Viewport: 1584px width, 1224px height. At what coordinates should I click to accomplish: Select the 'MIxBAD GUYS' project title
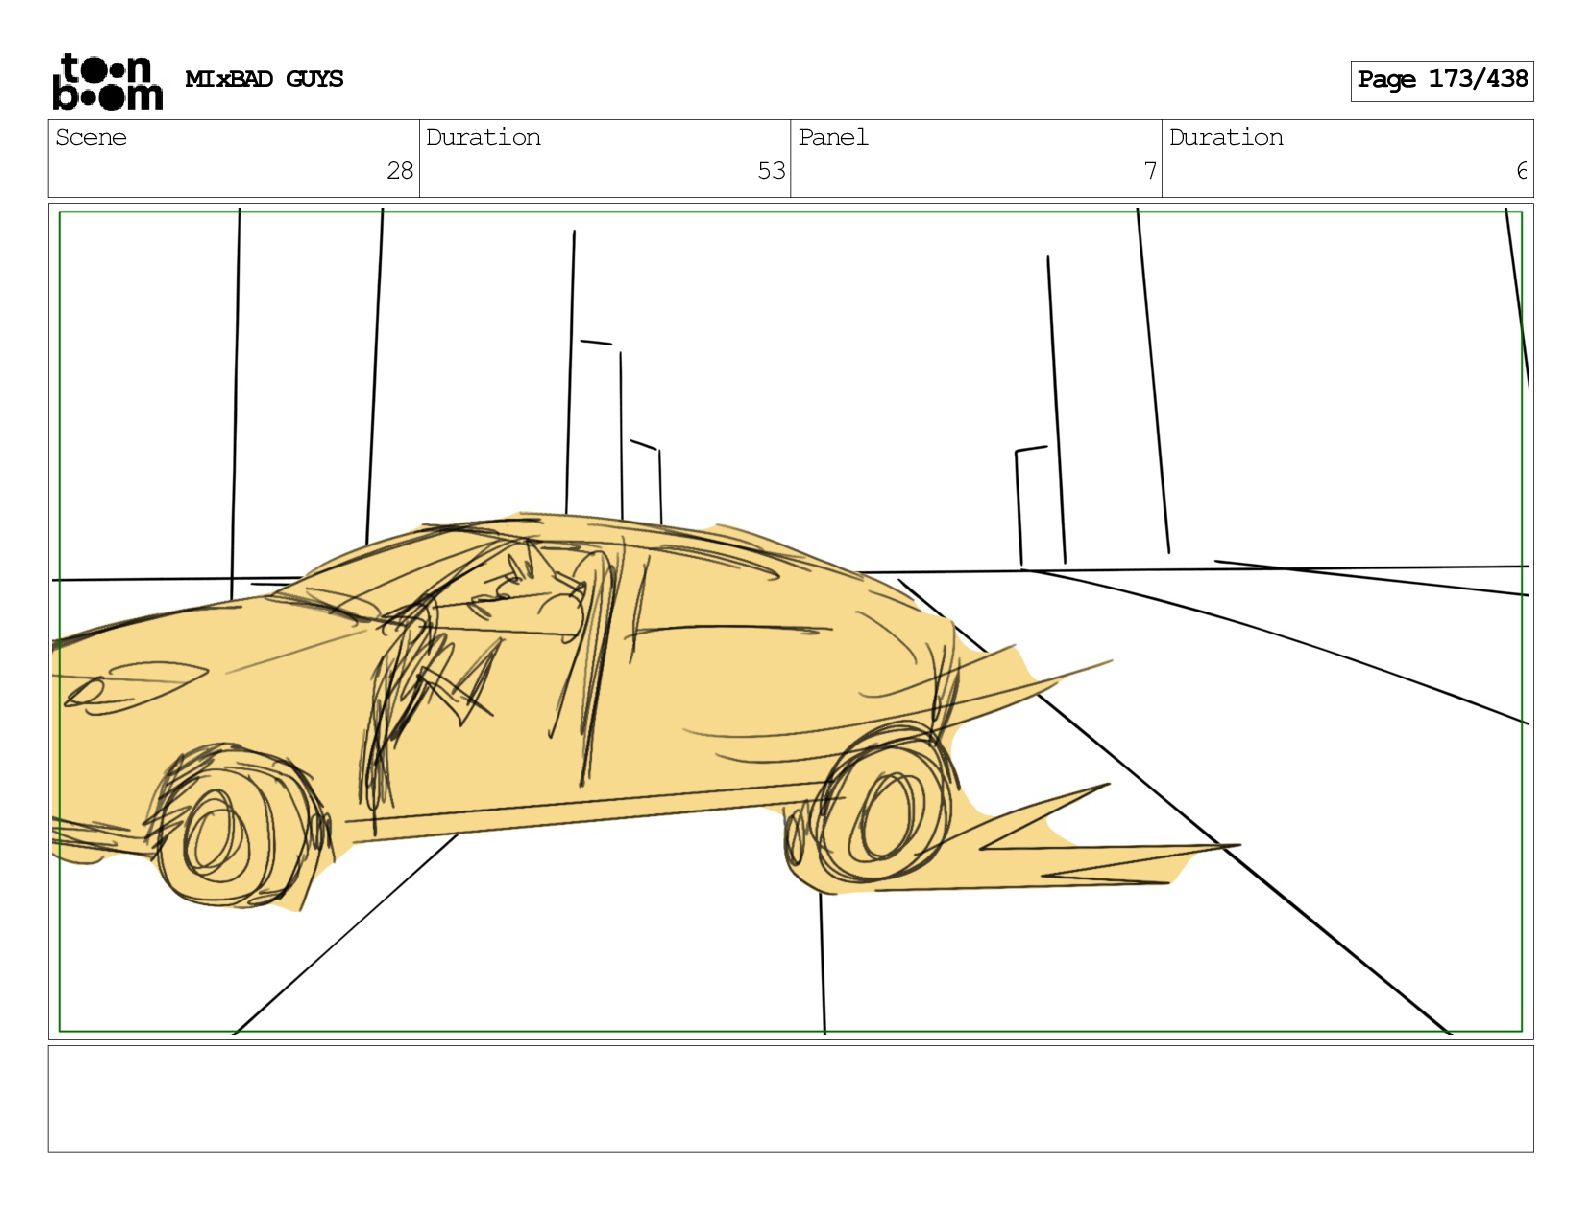coord(264,79)
